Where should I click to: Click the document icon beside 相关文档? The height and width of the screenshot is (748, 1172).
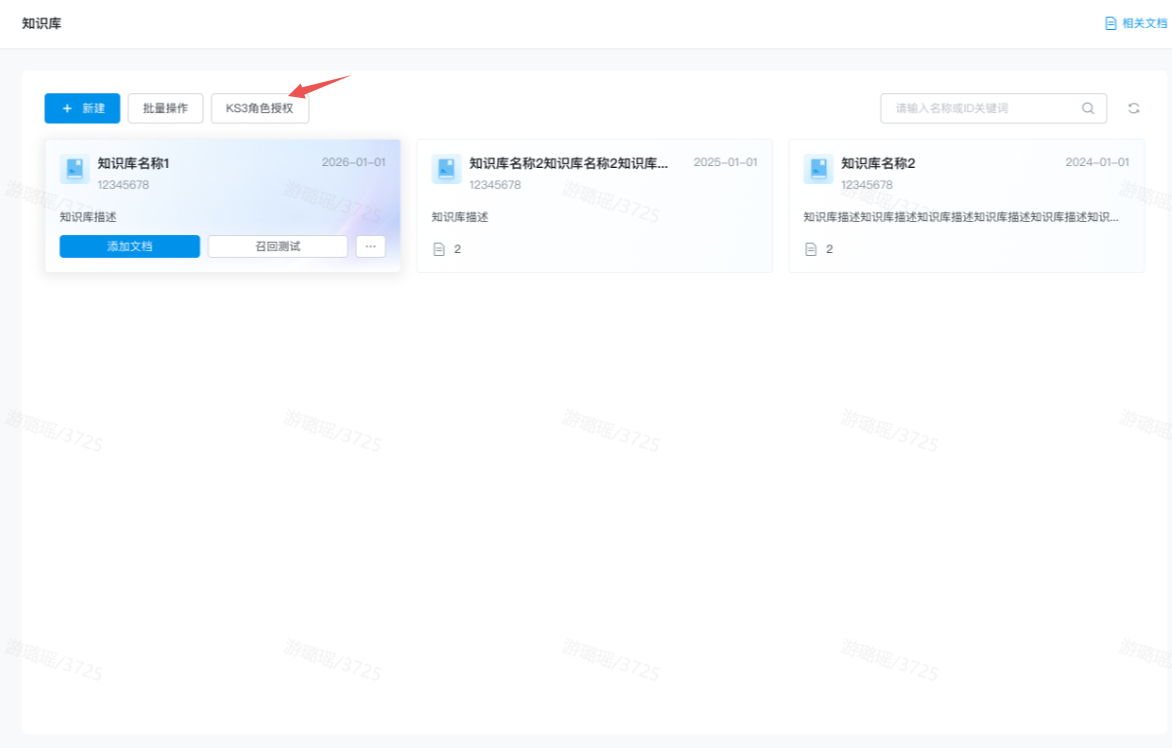1111,23
